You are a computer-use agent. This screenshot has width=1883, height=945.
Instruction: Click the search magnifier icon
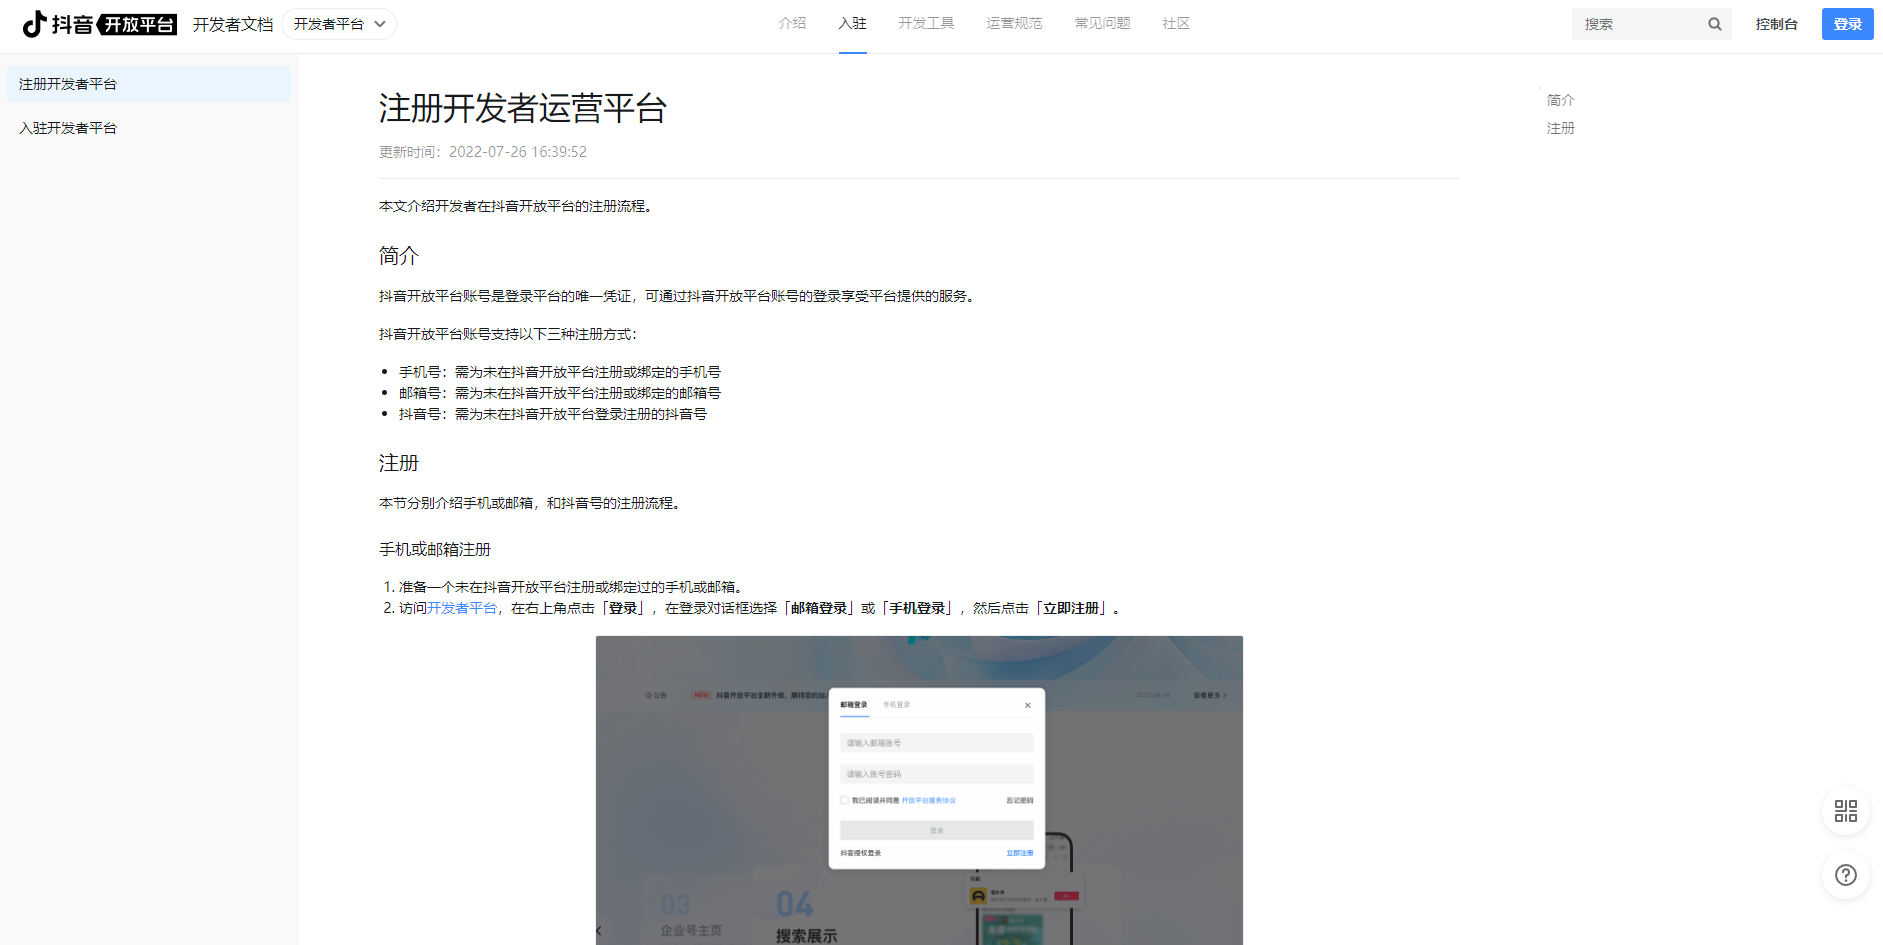coord(1714,24)
